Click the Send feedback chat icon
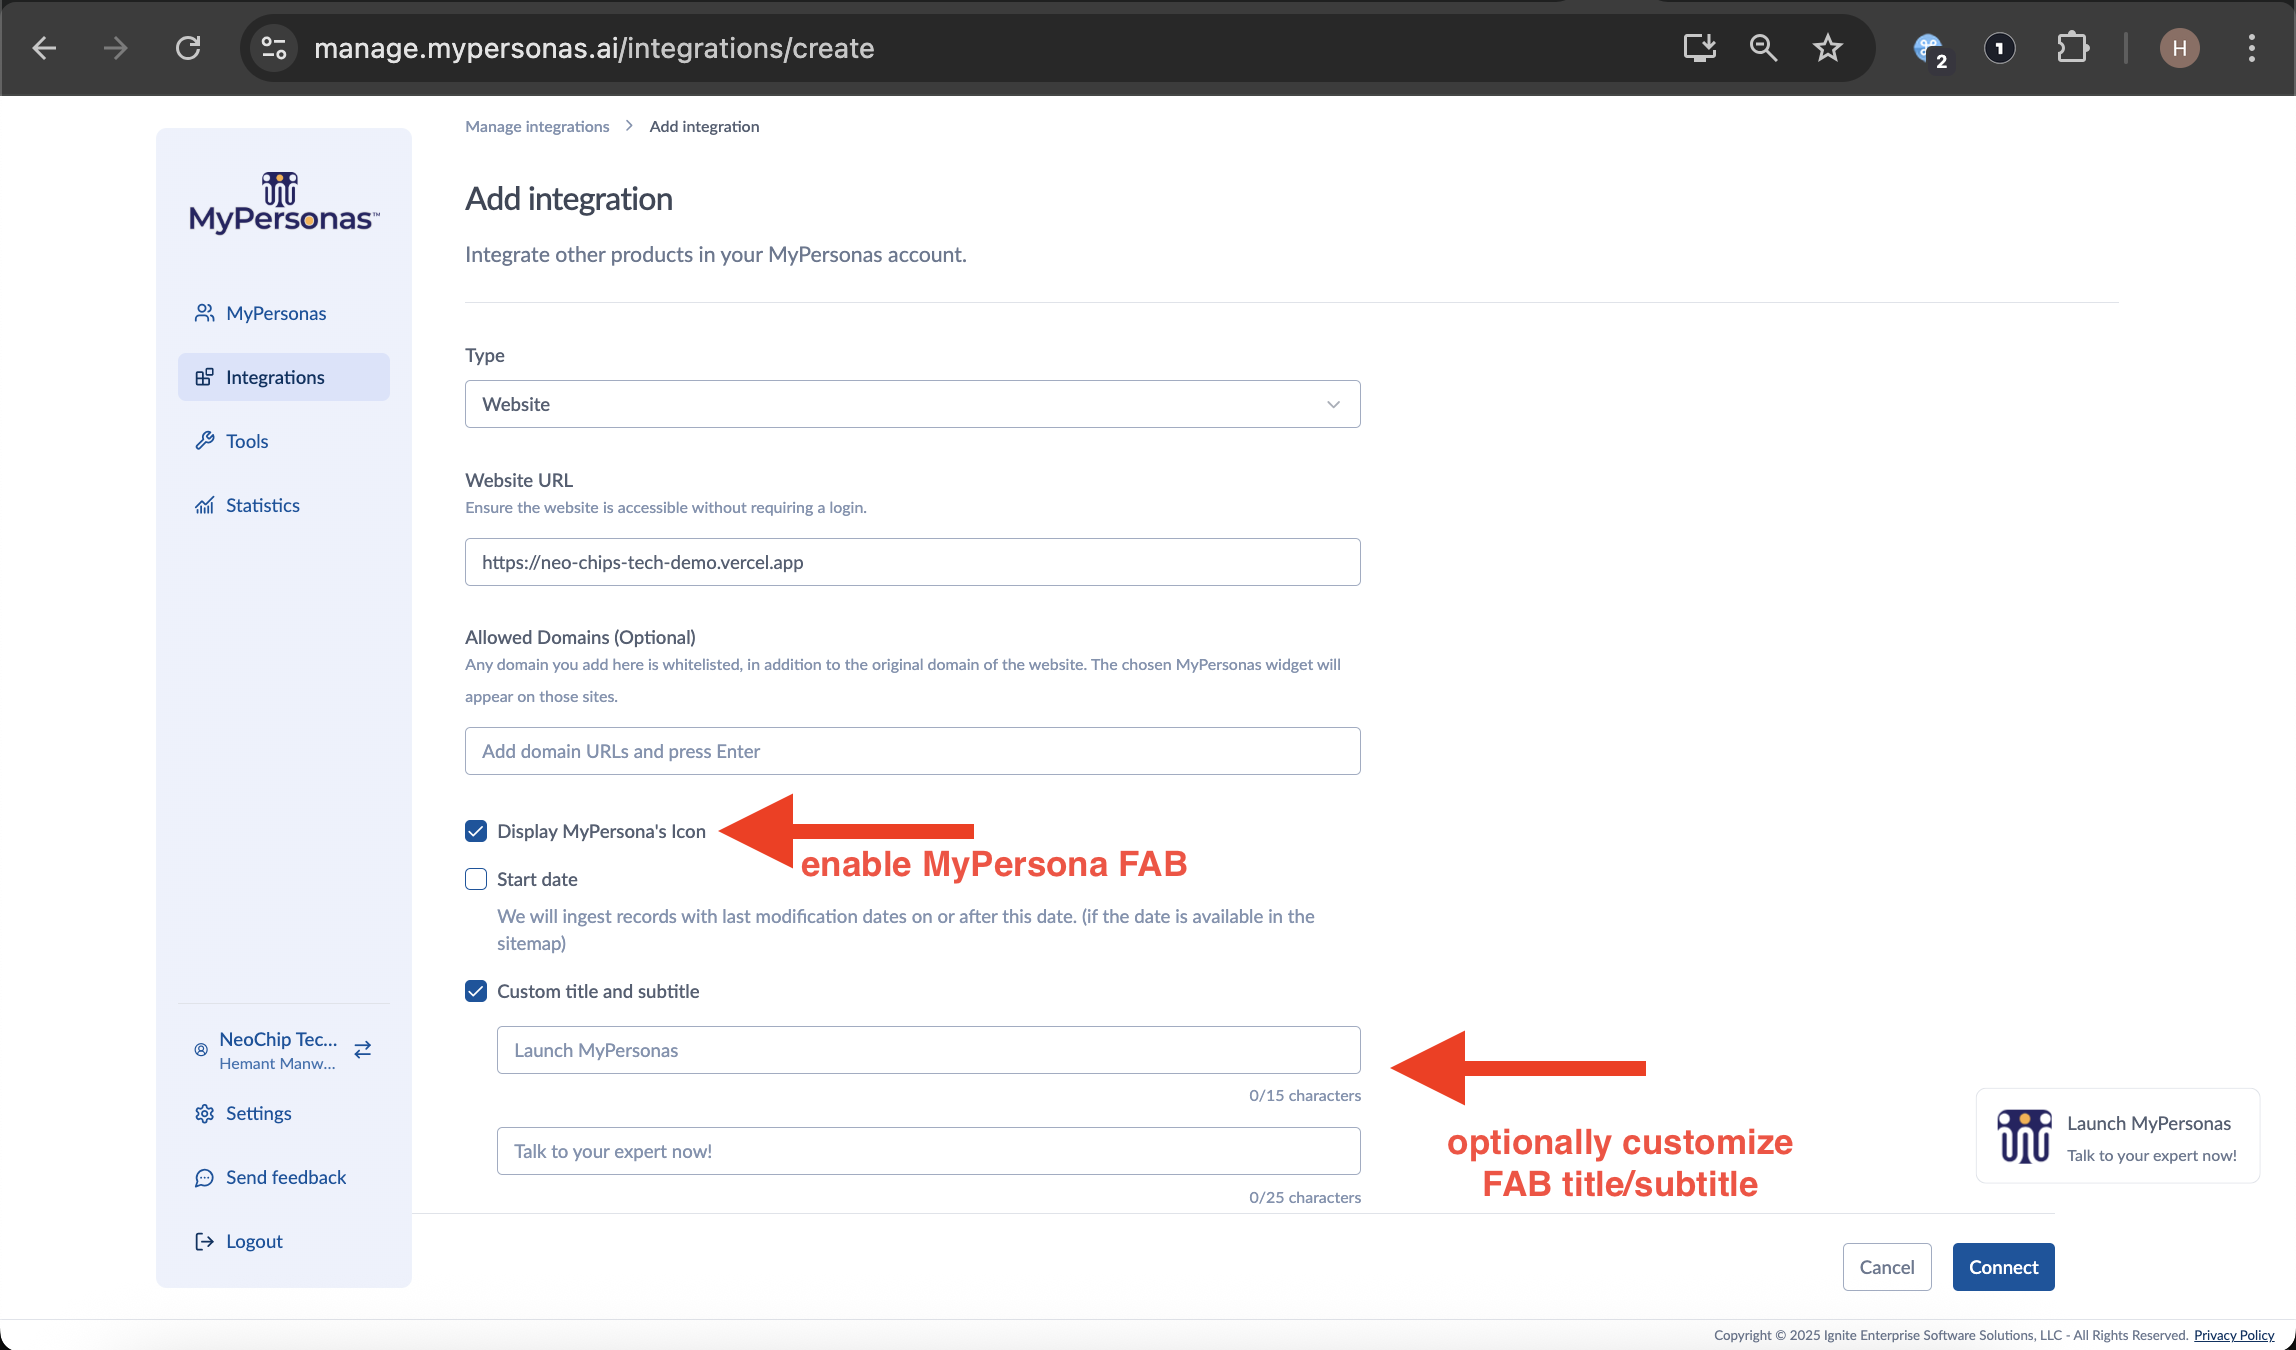2296x1350 pixels. click(x=204, y=1177)
